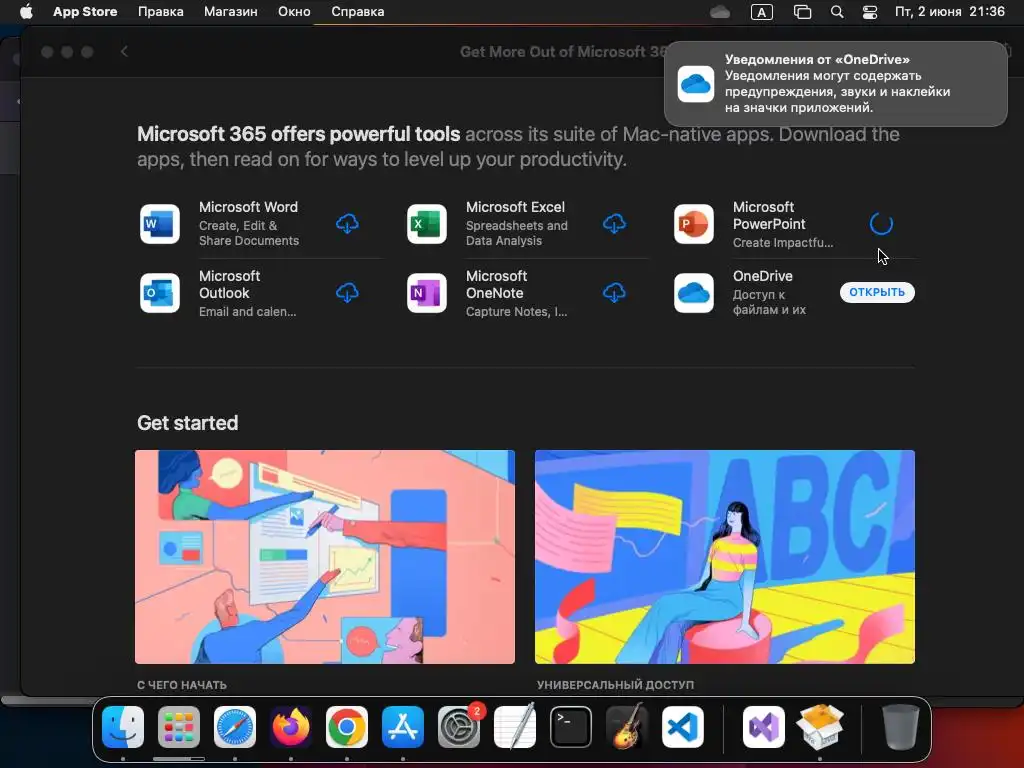Open the Microsoft OneNote app icon
Viewport: 1024px width, 768px height.
pyautogui.click(x=427, y=293)
